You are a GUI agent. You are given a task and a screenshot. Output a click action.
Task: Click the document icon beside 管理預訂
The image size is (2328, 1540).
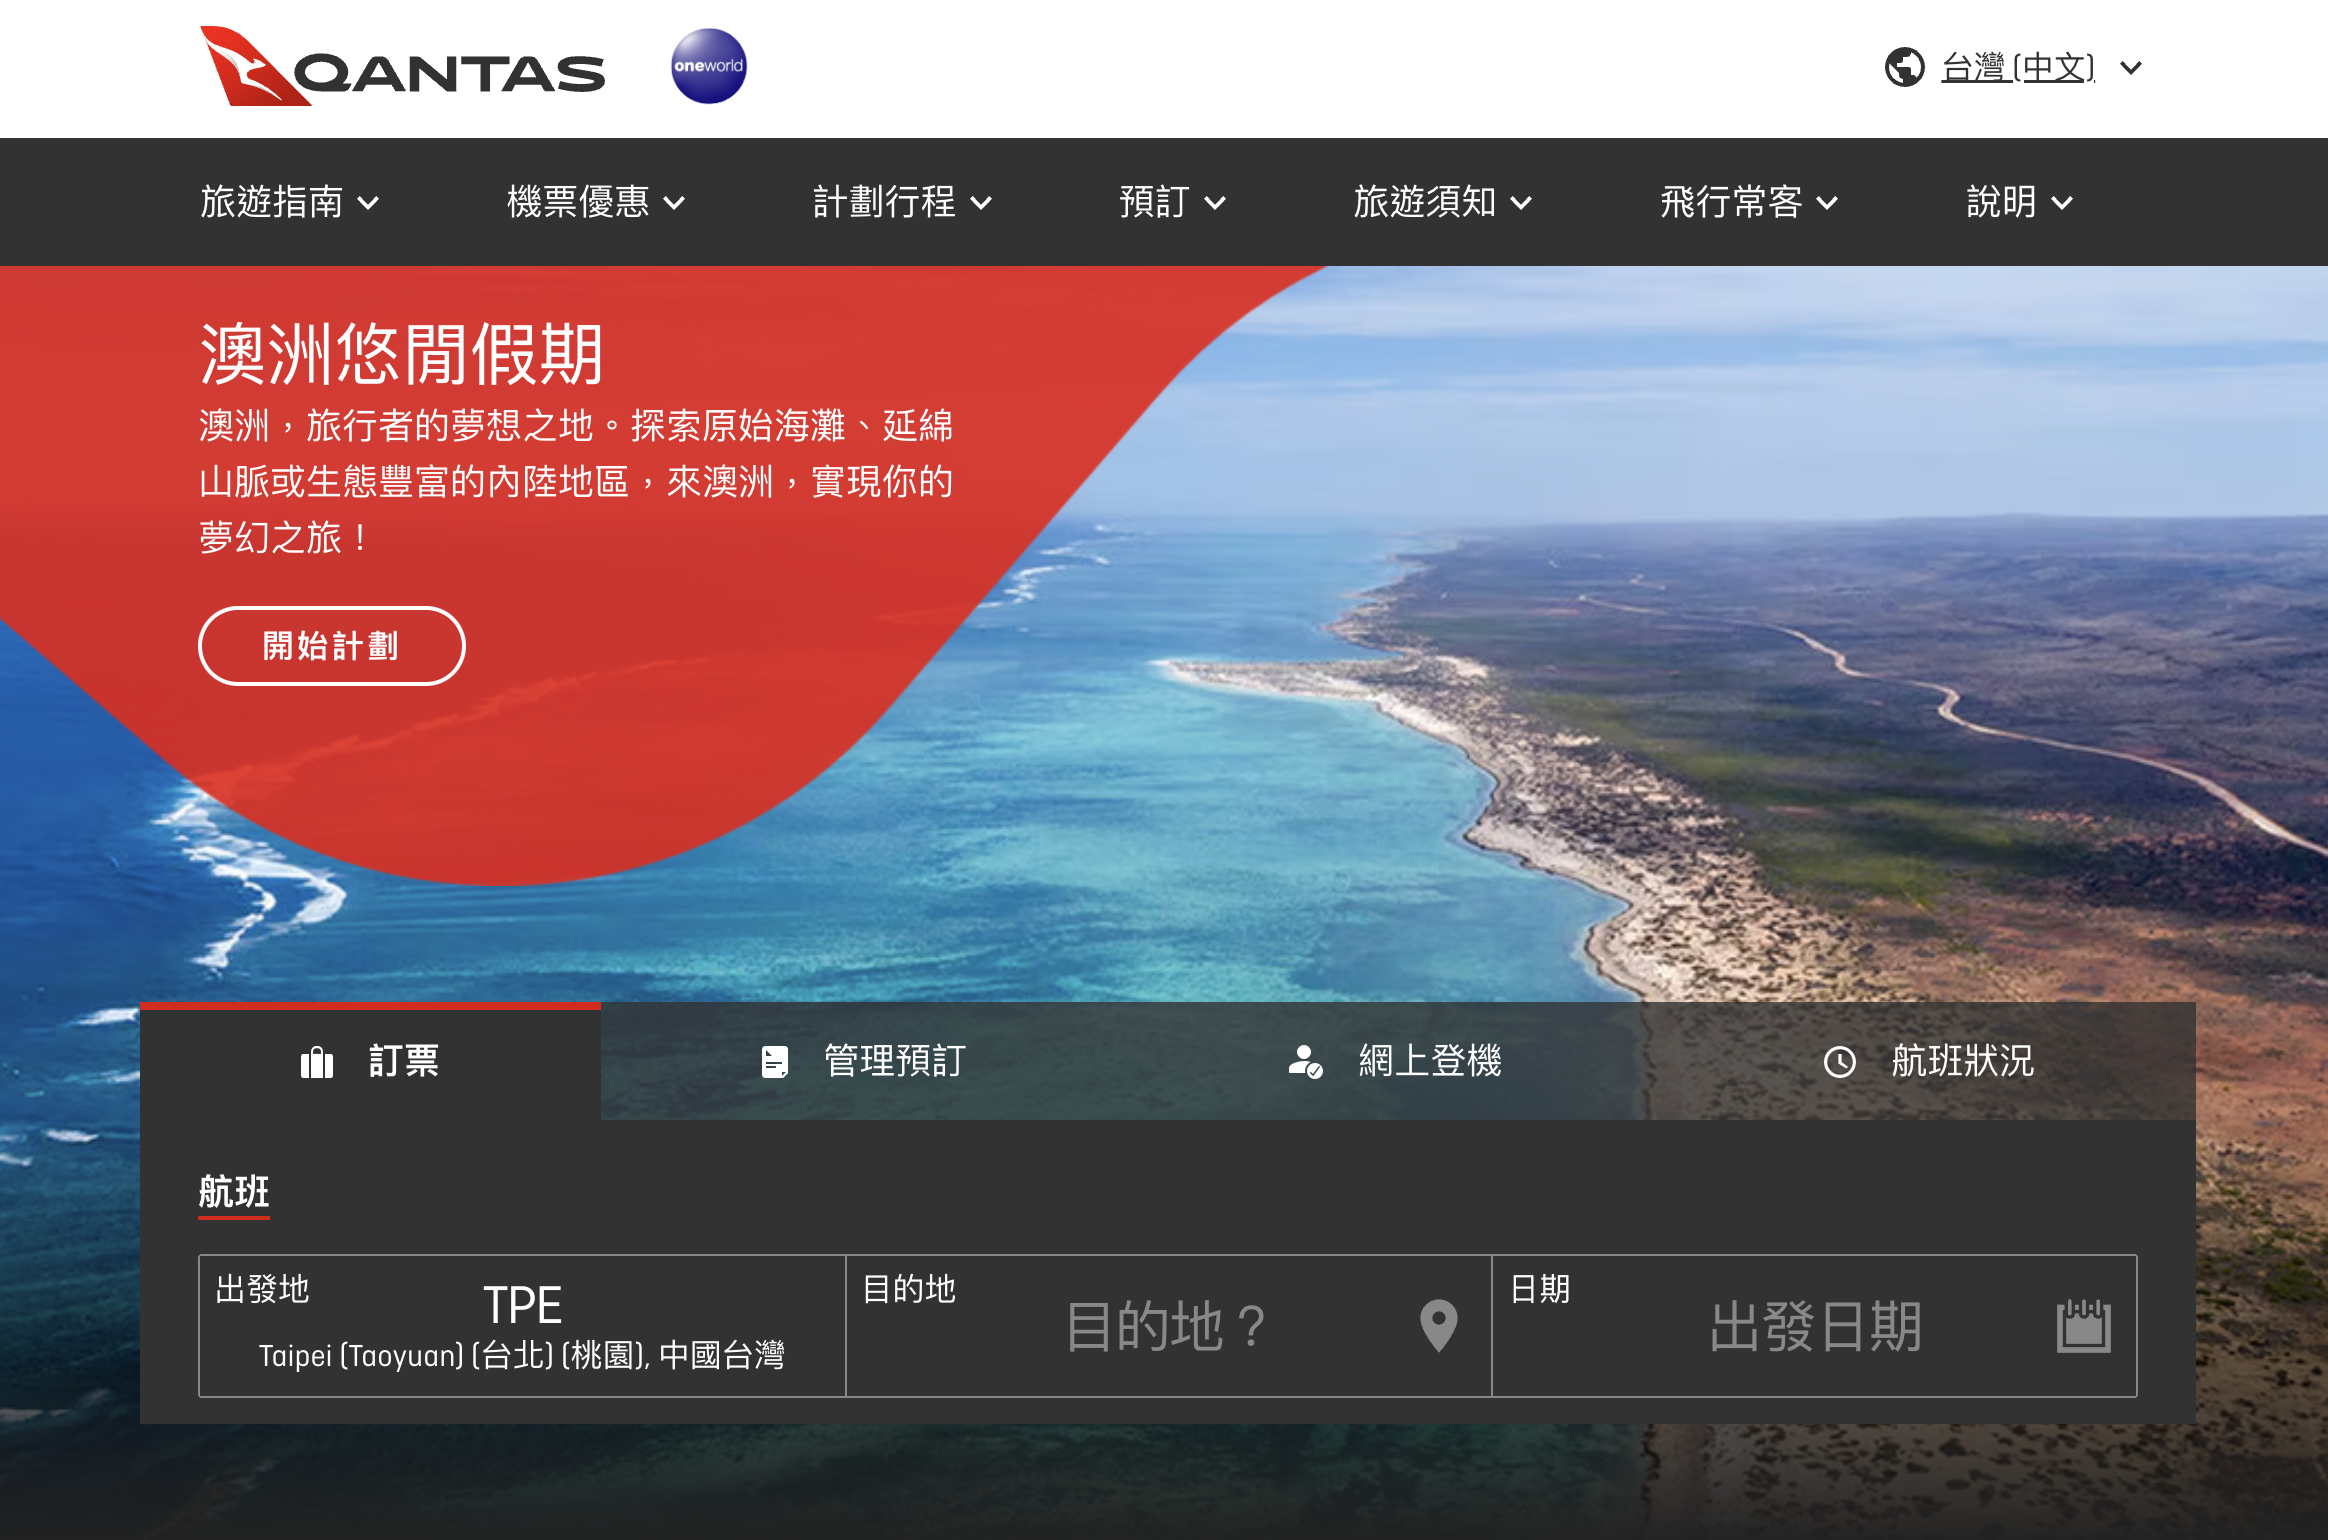tap(775, 1062)
